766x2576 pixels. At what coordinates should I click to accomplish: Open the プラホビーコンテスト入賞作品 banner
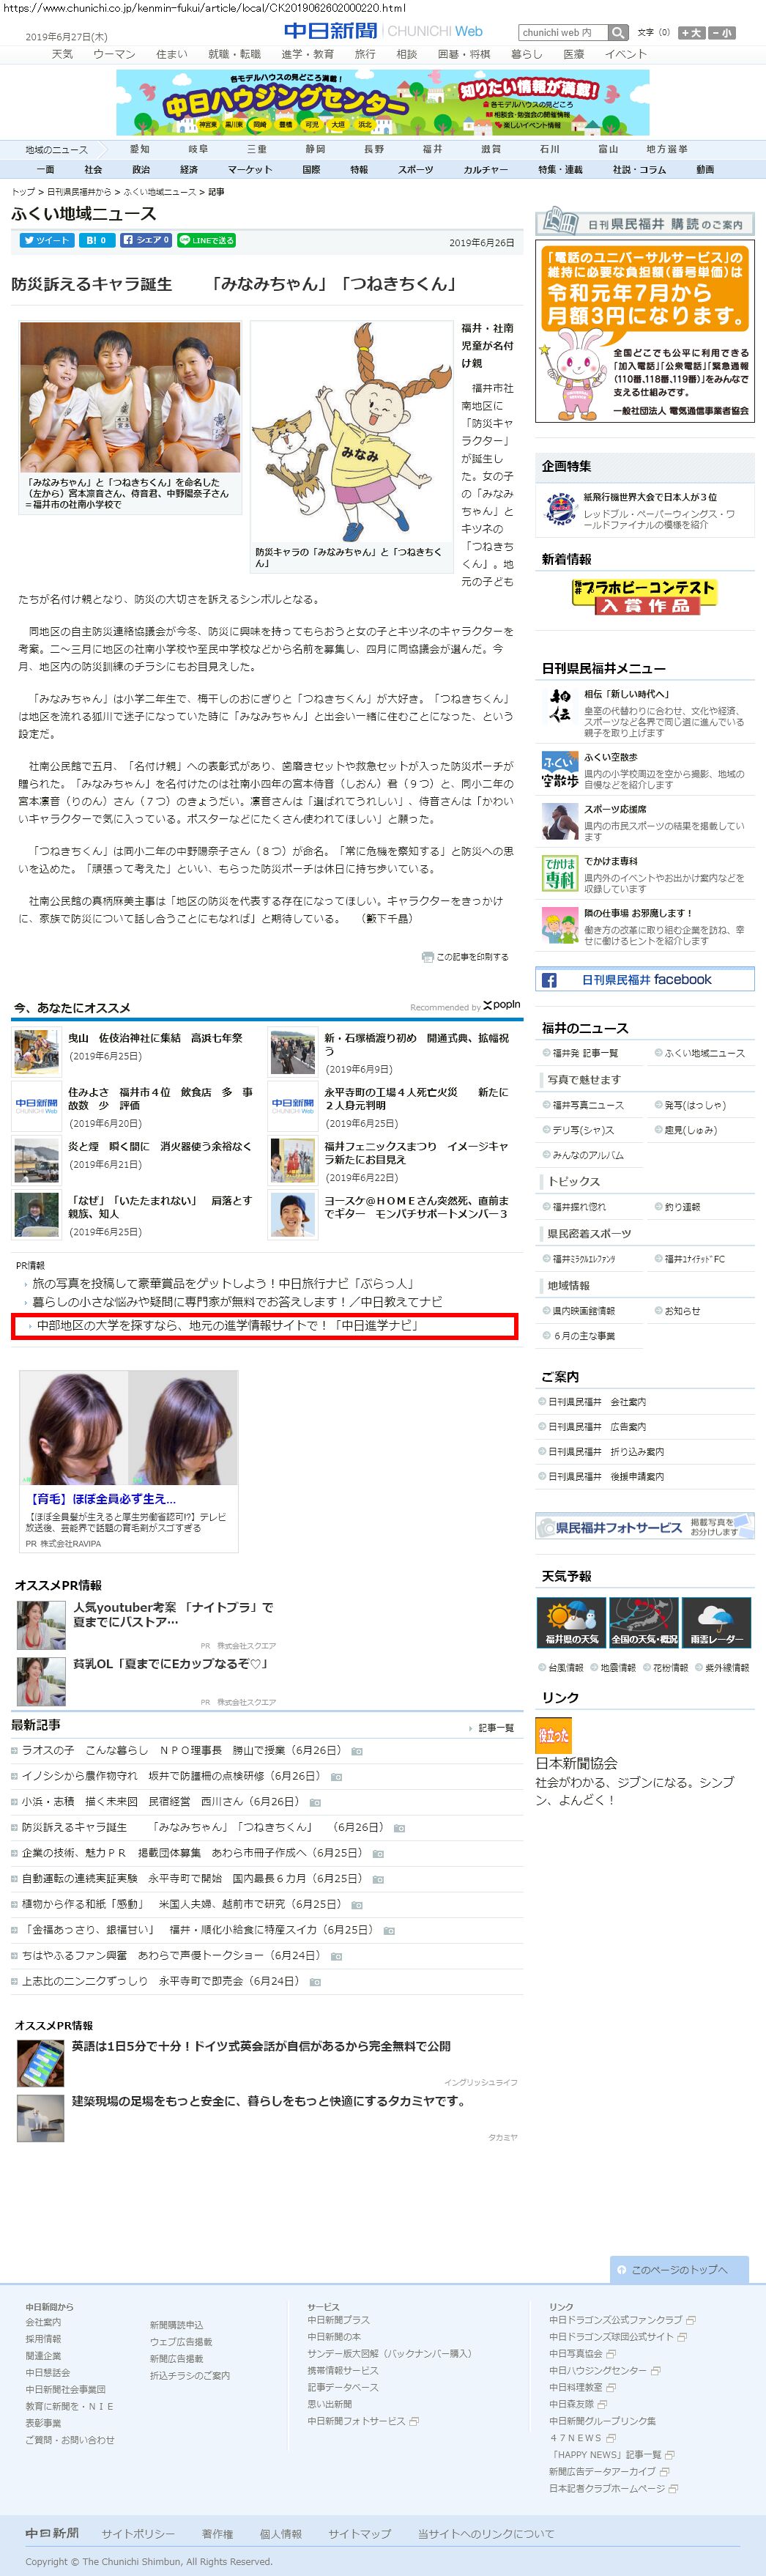coord(645,596)
